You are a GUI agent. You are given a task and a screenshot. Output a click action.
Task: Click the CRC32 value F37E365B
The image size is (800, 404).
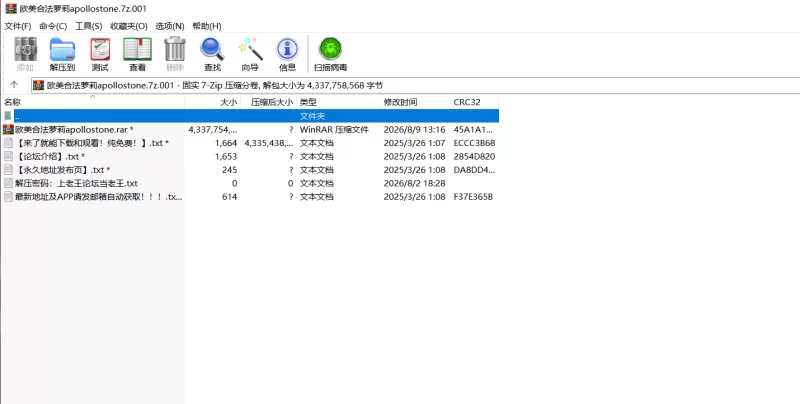[473, 197]
